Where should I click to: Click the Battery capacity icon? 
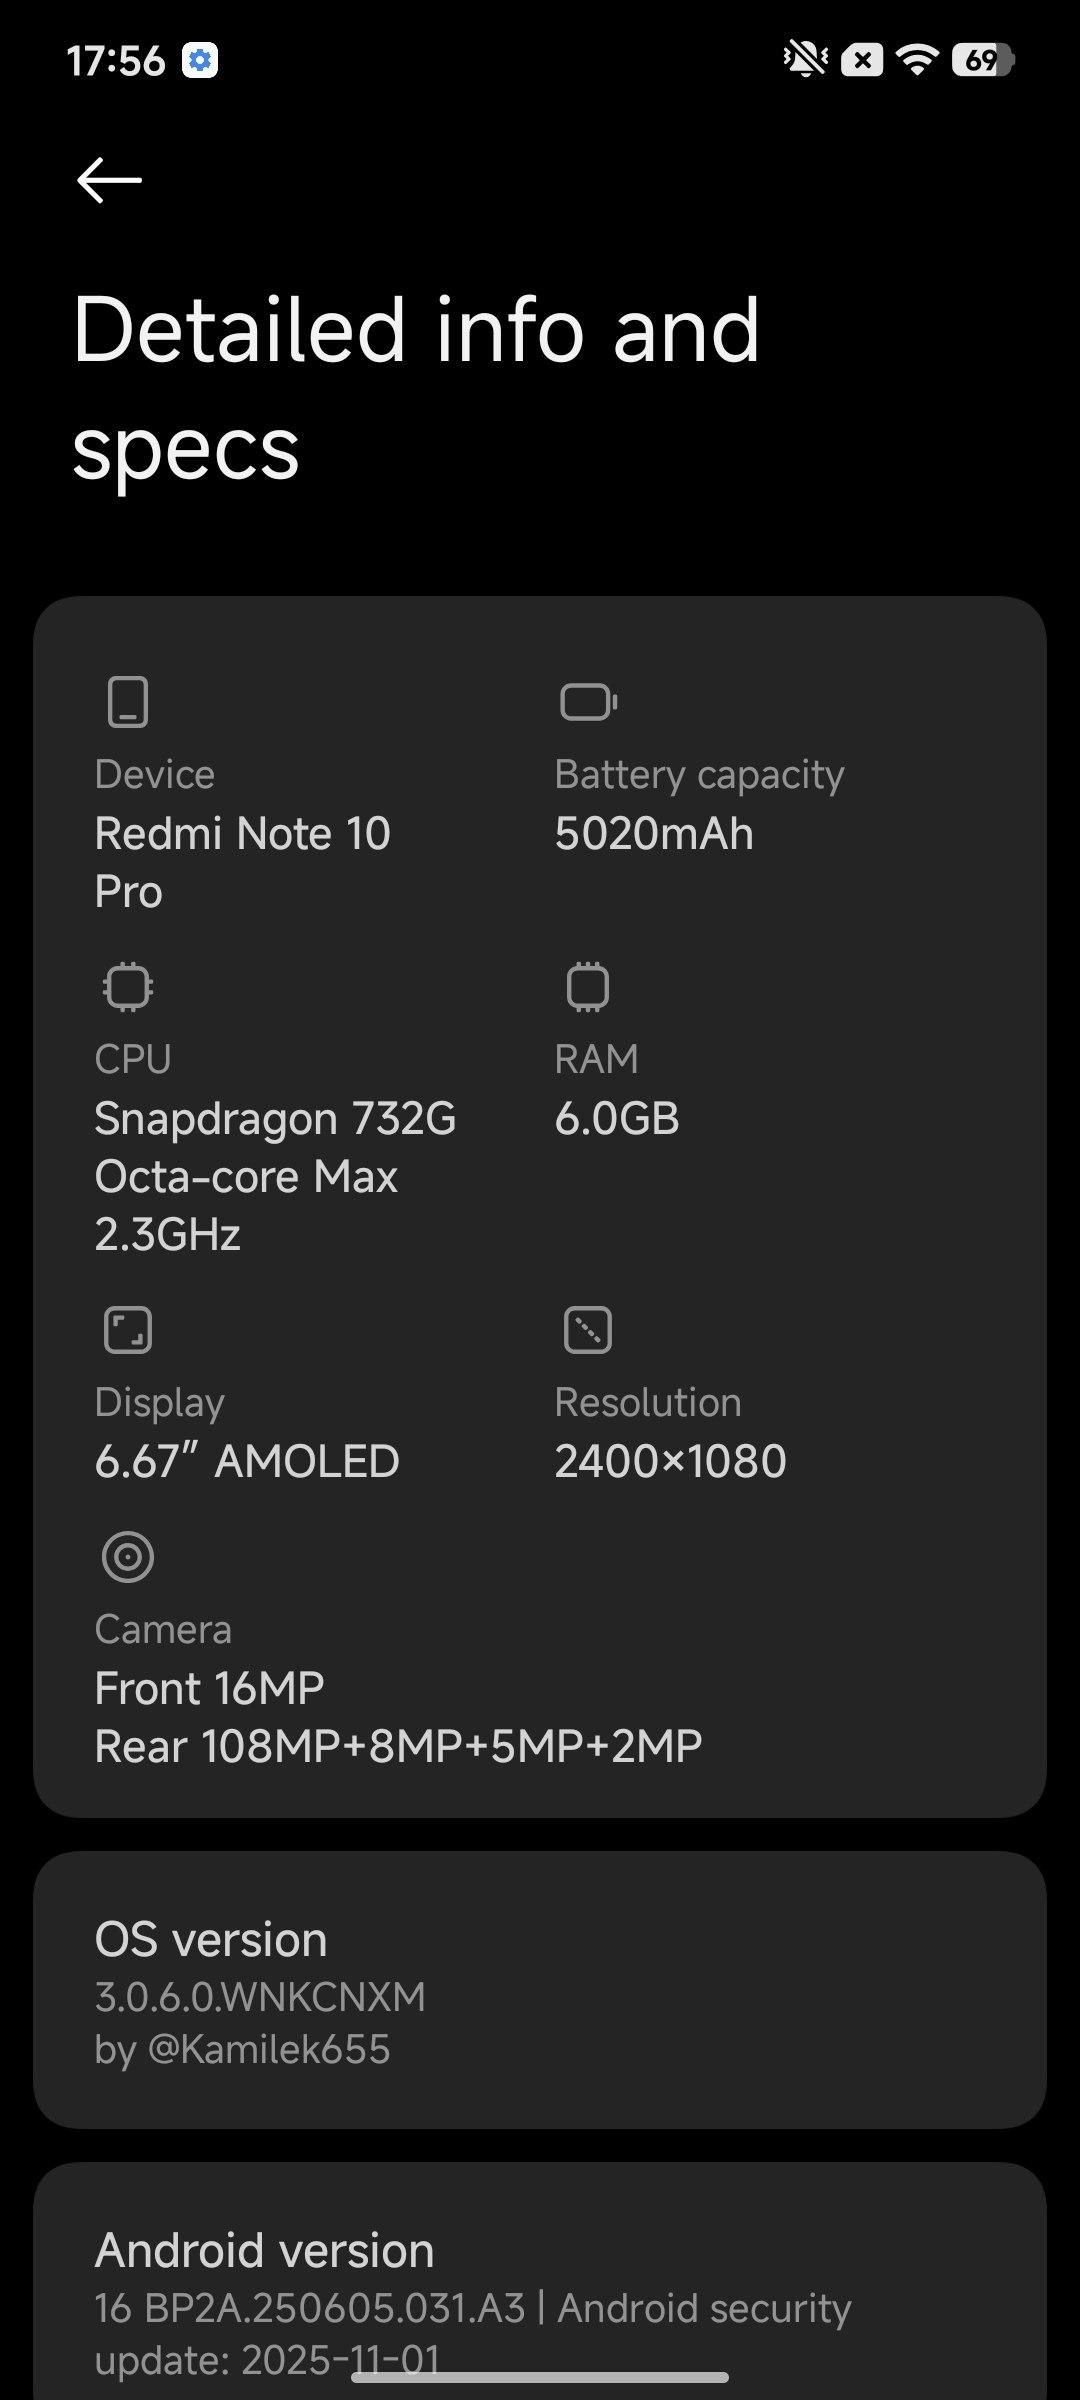[588, 701]
